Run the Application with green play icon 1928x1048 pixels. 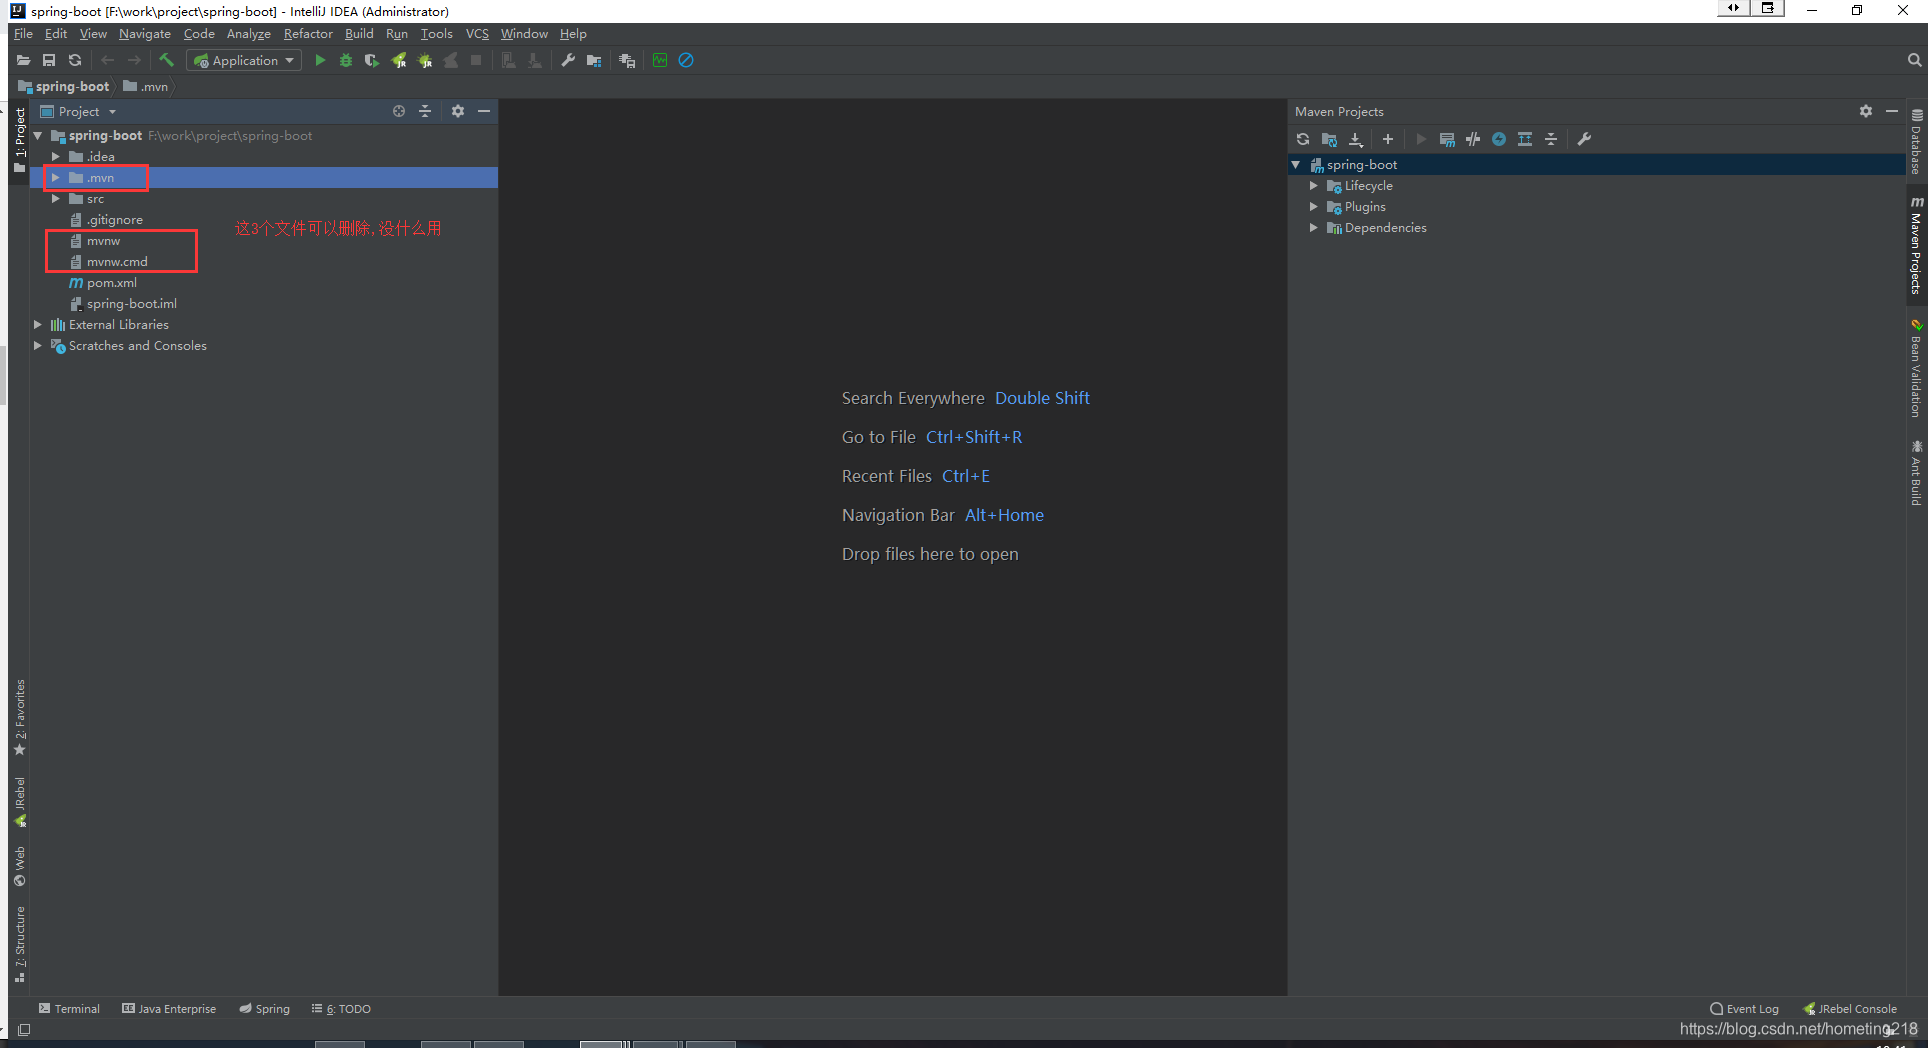pyautogui.click(x=320, y=61)
